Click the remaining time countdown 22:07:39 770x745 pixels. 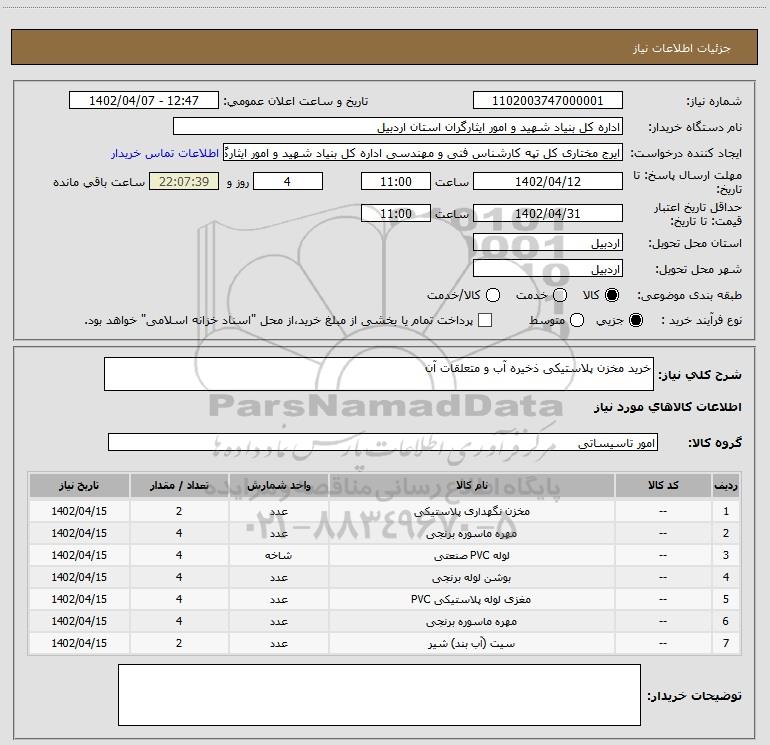point(184,182)
